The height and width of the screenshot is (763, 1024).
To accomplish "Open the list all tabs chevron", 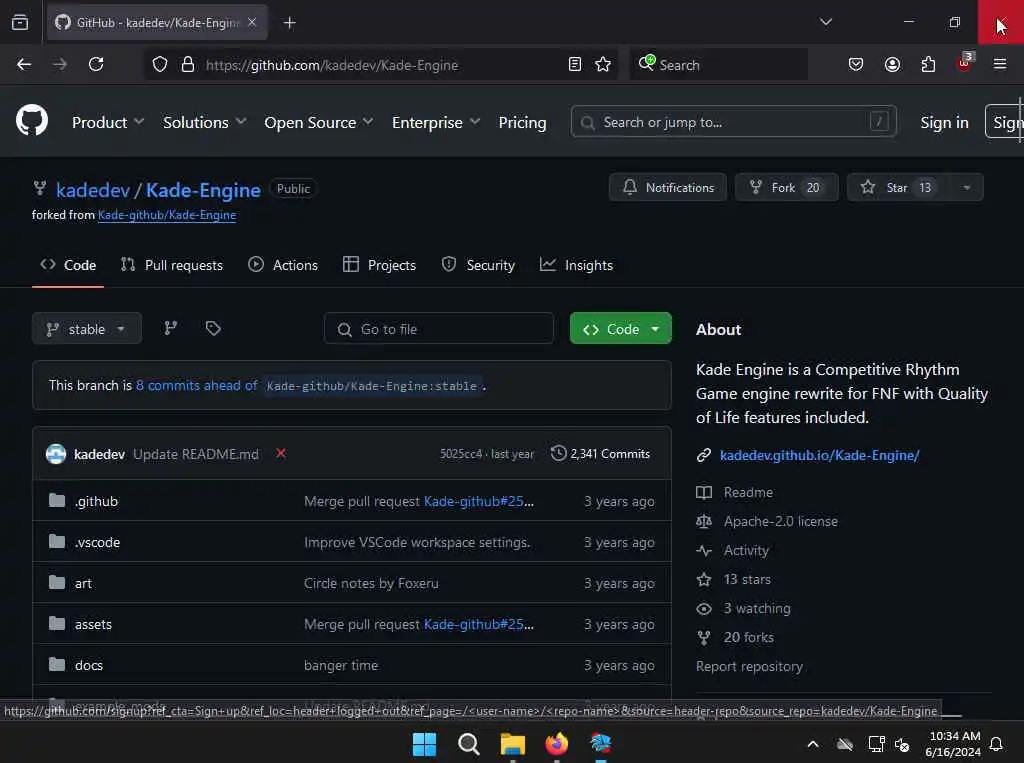I will pos(825,22).
